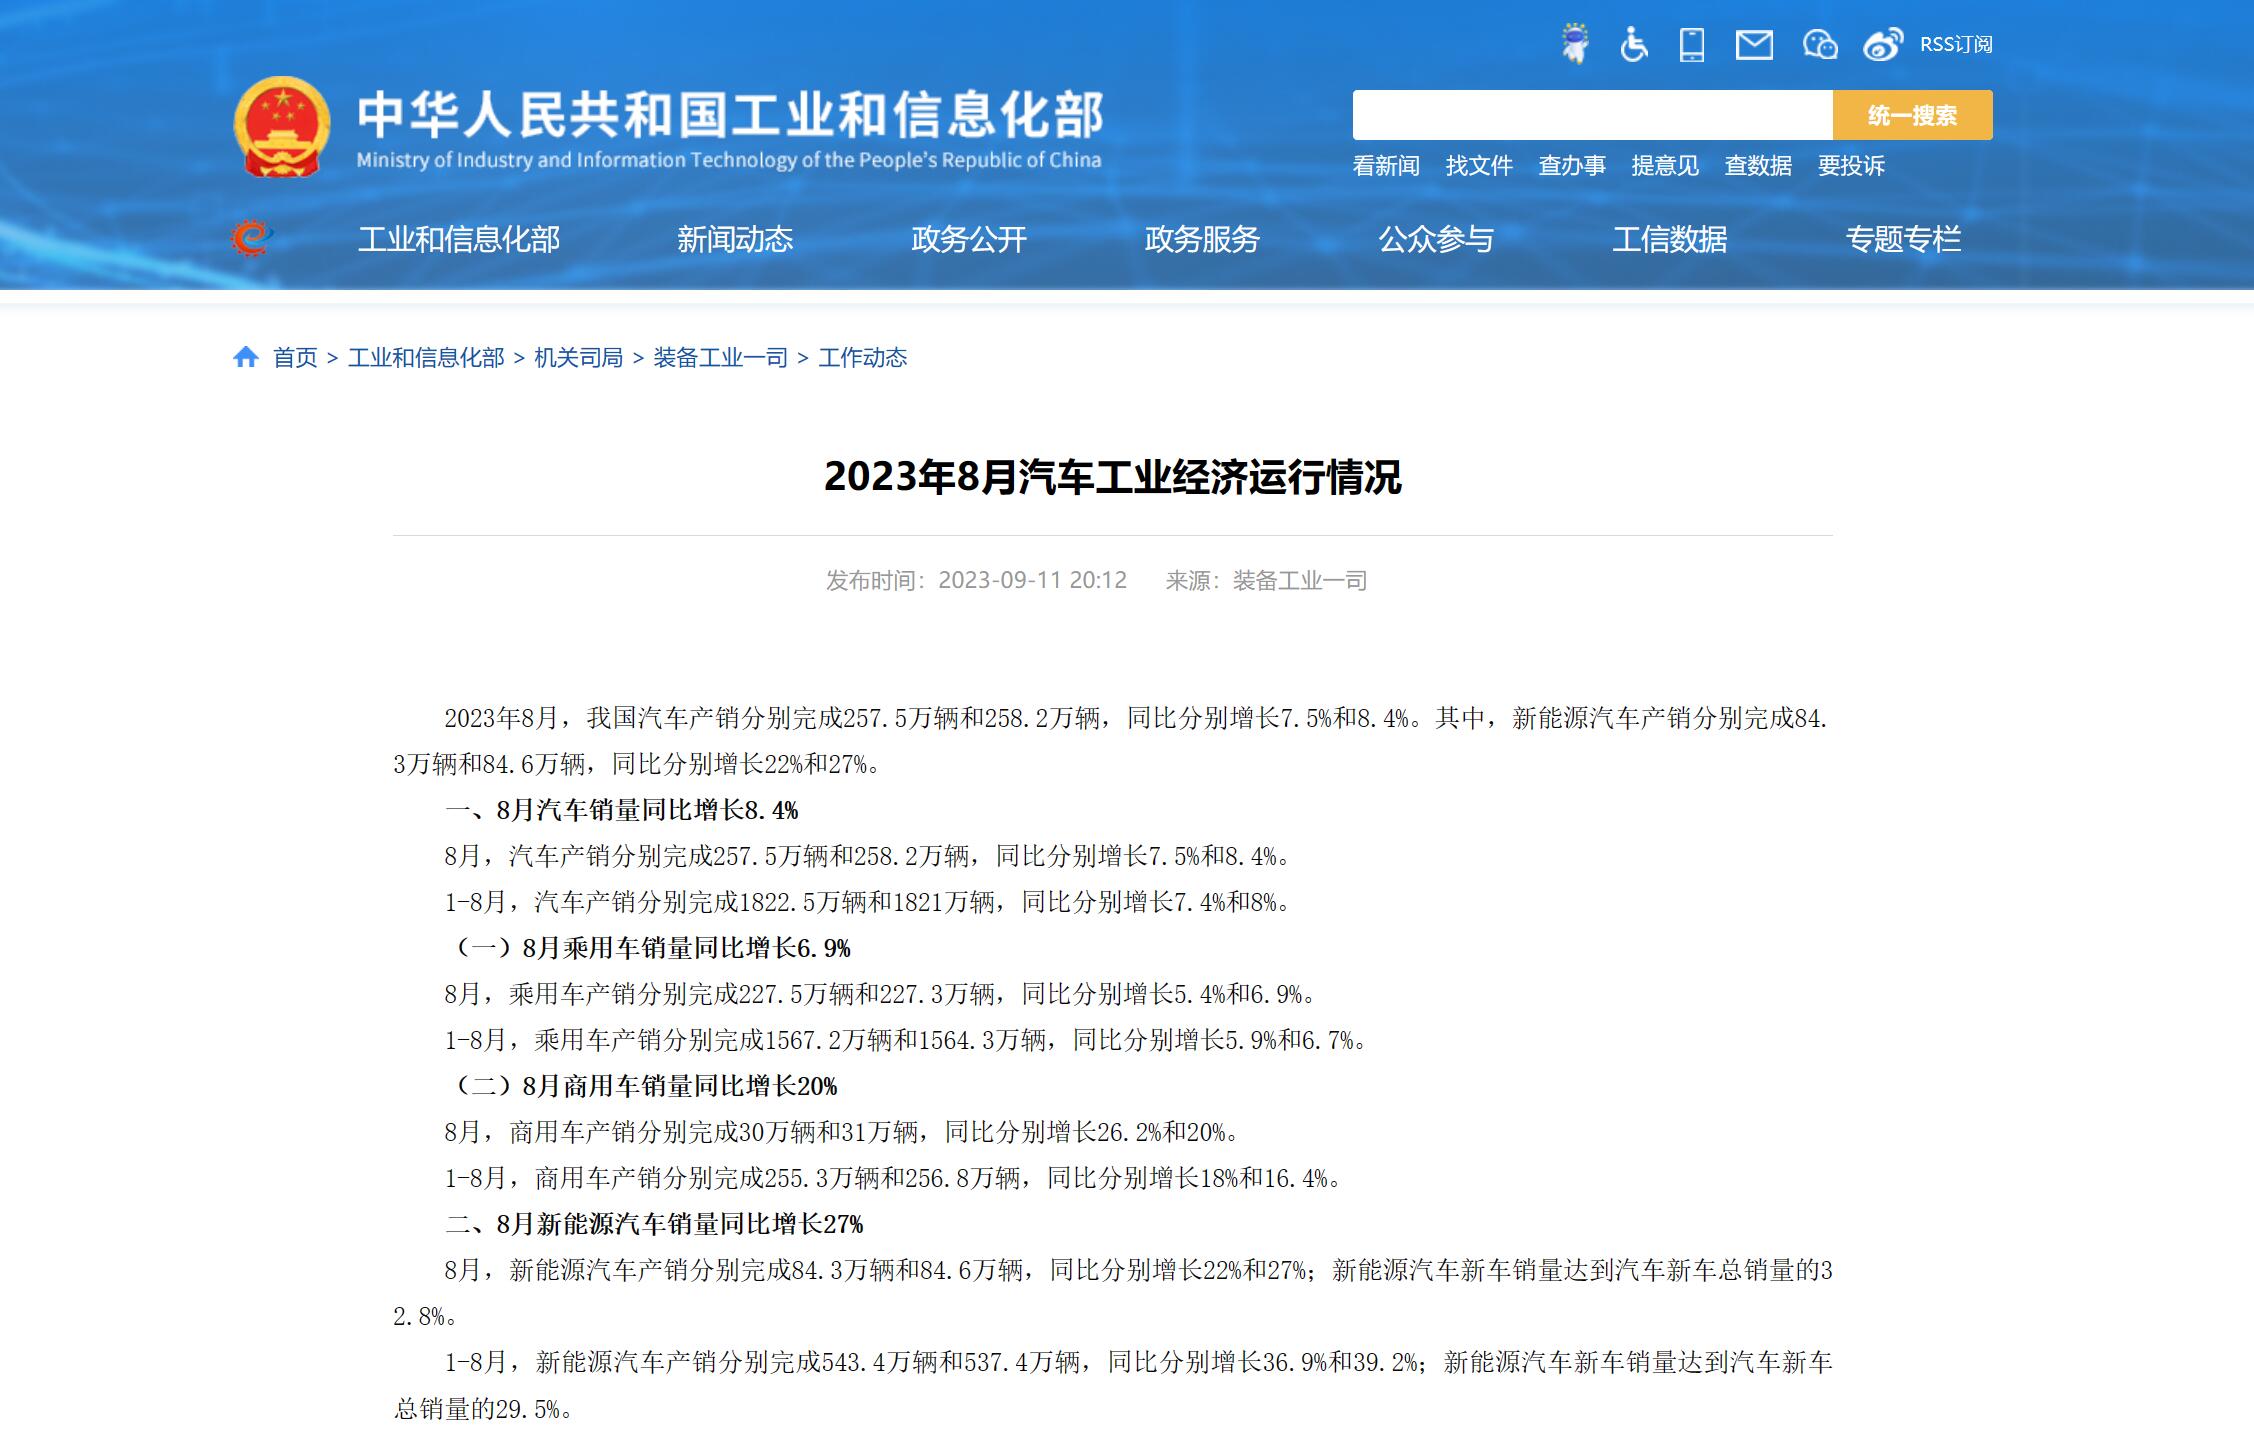This screenshot has height=1436, width=2254.
Task: Go to 首页 in breadcrumb
Action: pos(295,357)
